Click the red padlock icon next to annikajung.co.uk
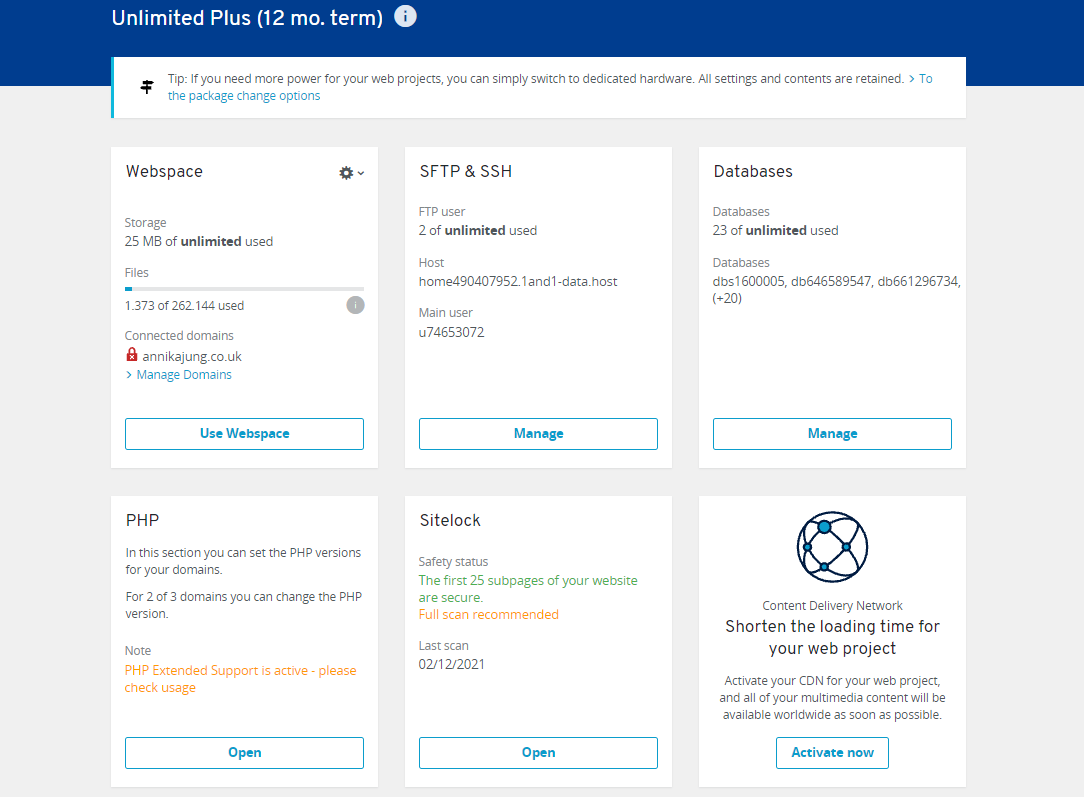The image size is (1084, 797). pos(132,355)
